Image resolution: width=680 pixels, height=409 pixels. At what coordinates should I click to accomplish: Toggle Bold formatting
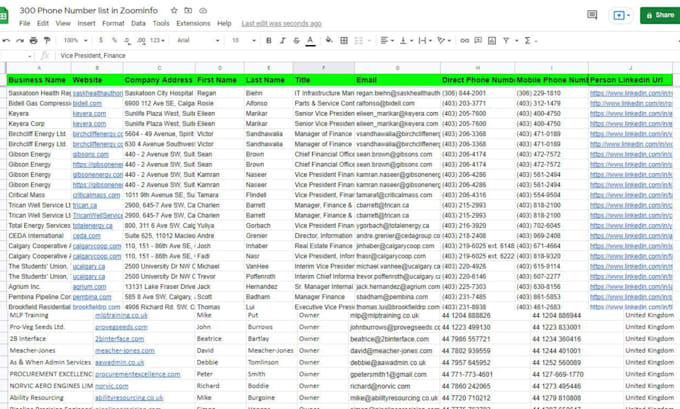[x=268, y=40]
